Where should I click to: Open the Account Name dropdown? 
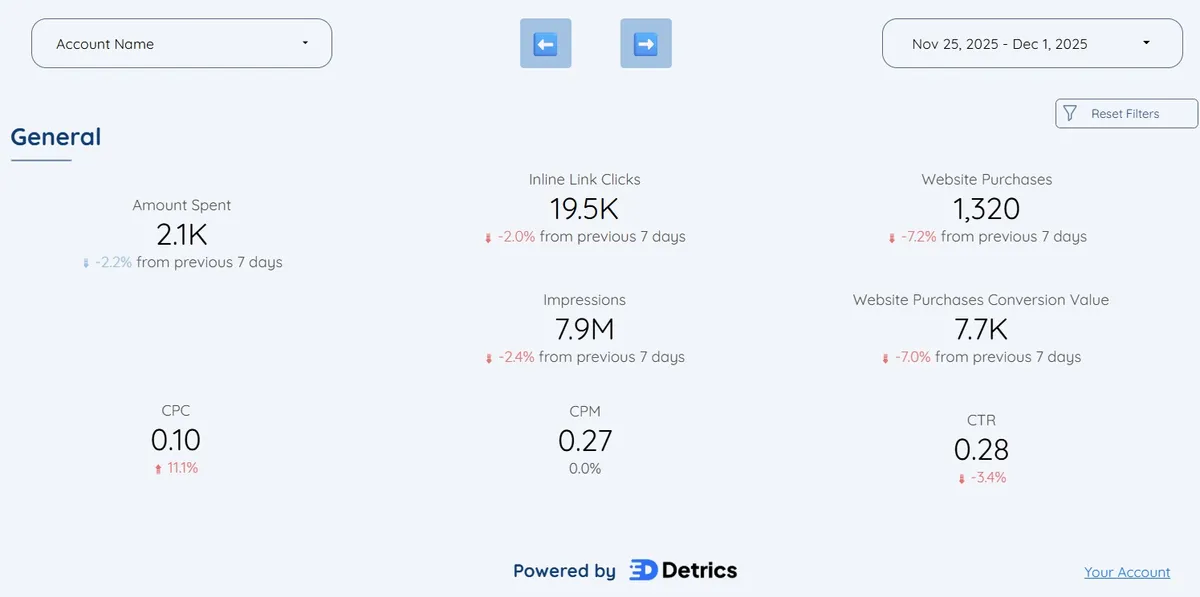point(181,43)
